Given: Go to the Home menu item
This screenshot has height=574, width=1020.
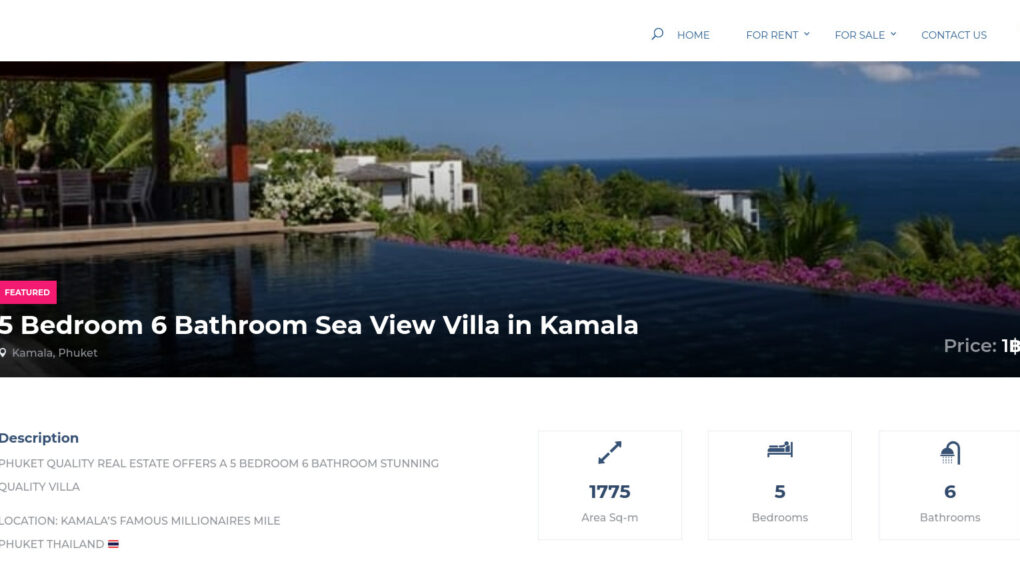Looking at the screenshot, I should coord(693,35).
